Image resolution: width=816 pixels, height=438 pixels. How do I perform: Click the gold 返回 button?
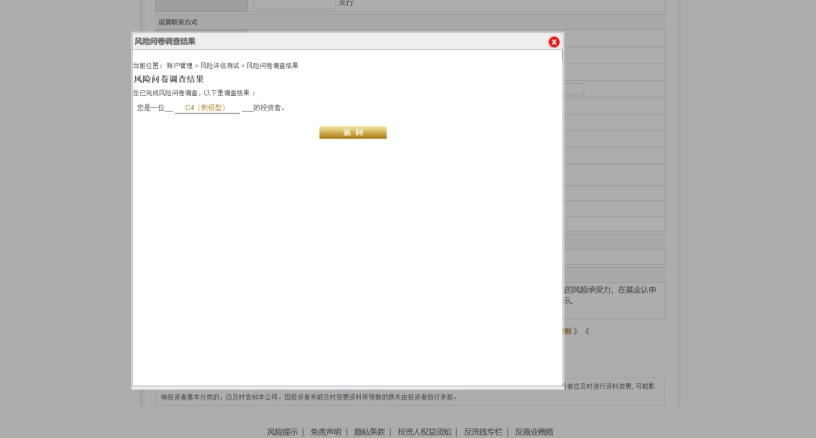pyautogui.click(x=352, y=132)
